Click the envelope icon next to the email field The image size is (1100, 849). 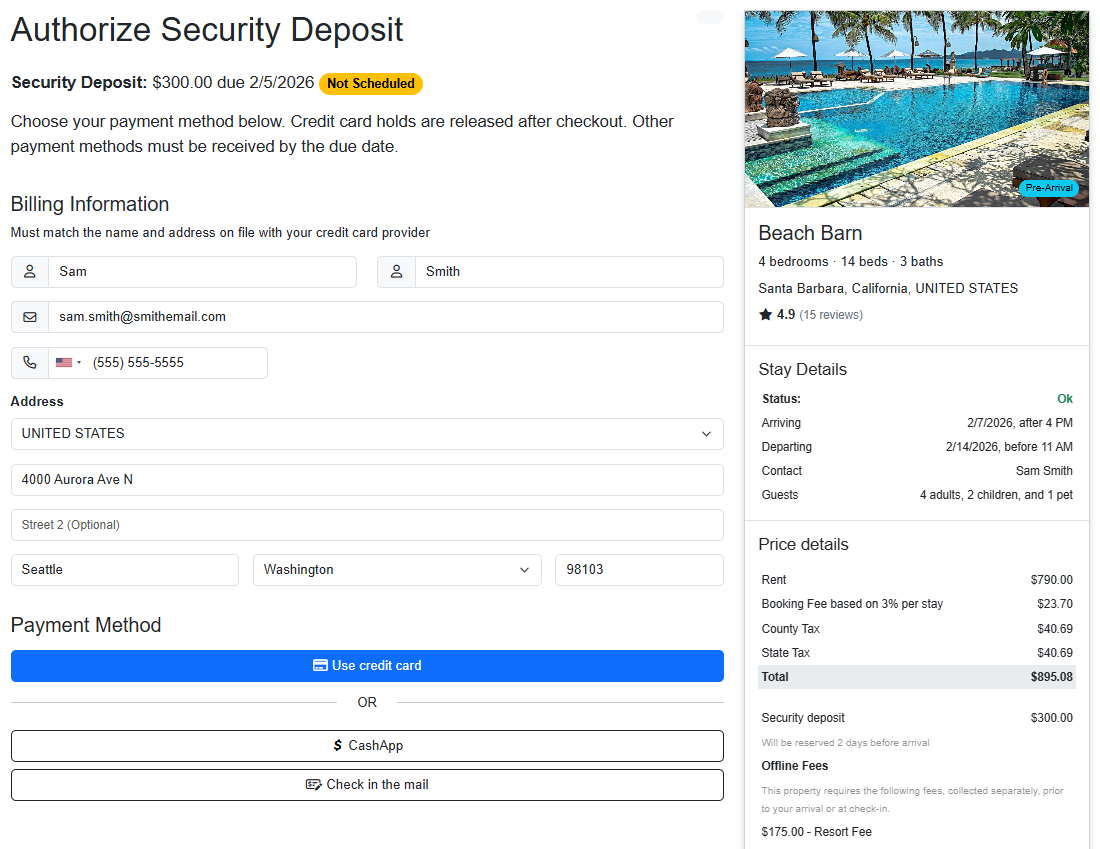tap(29, 317)
